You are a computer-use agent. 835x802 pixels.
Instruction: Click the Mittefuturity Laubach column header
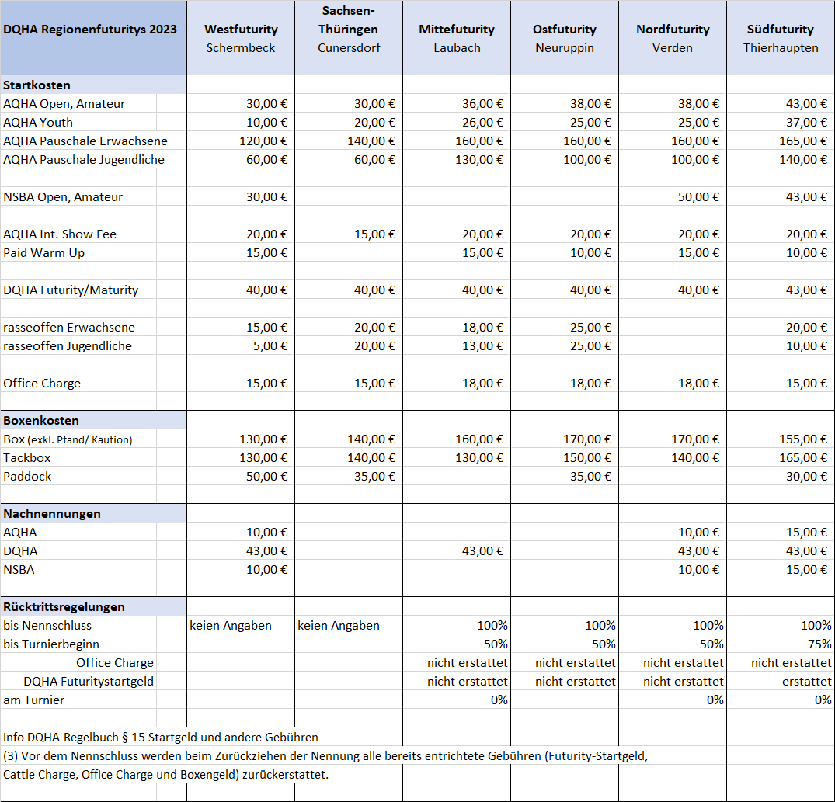click(x=456, y=39)
